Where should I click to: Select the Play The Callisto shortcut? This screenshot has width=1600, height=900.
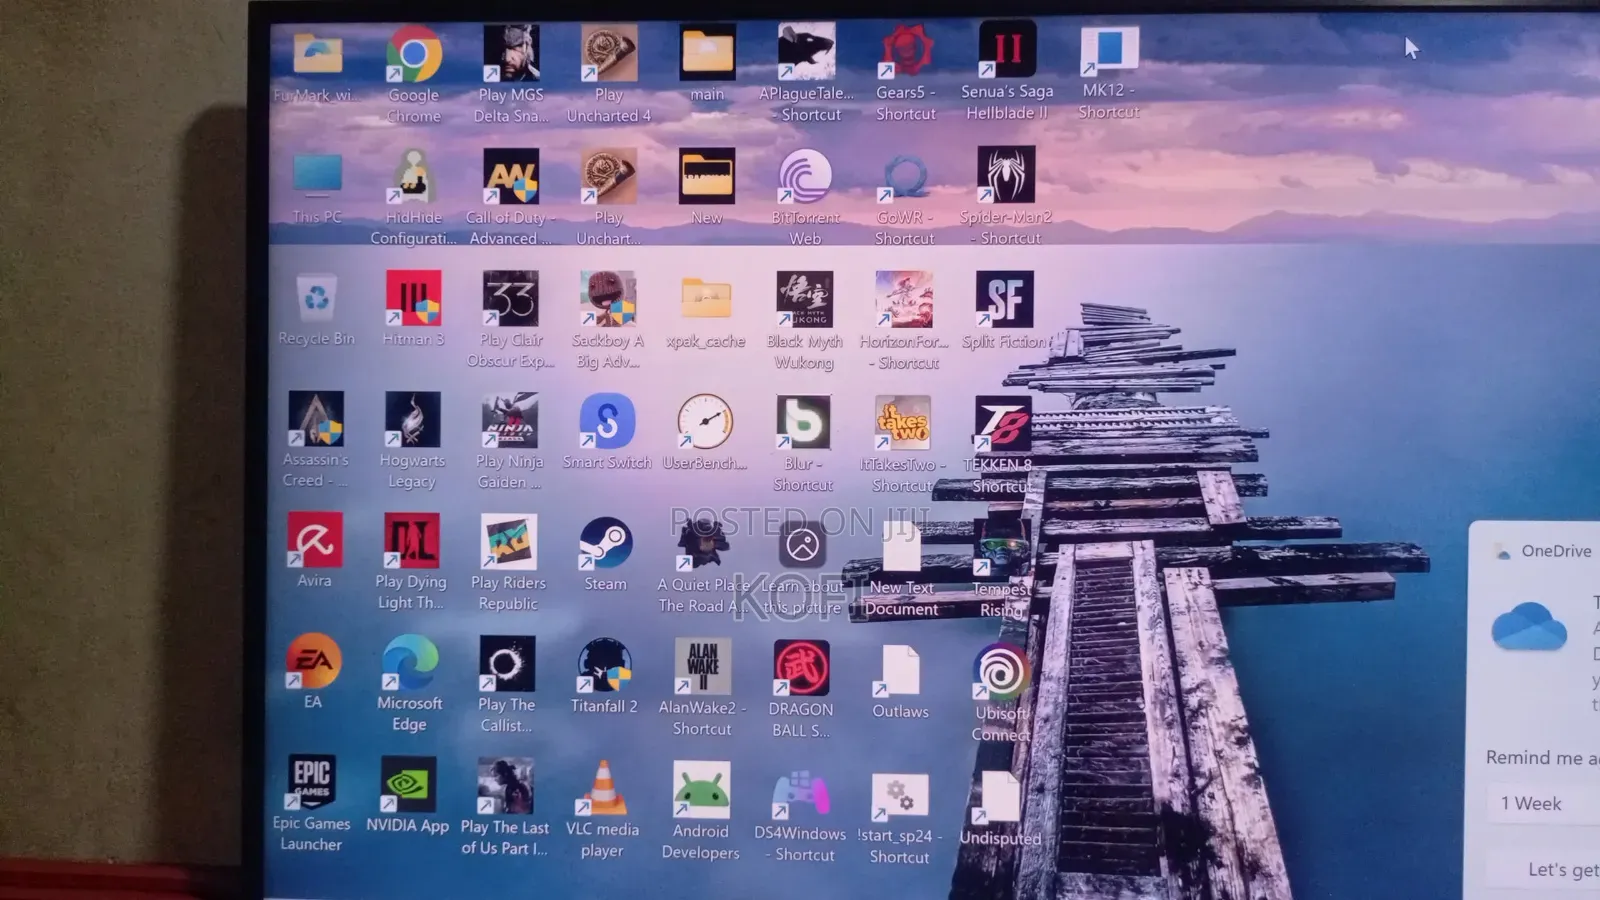(507, 664)
